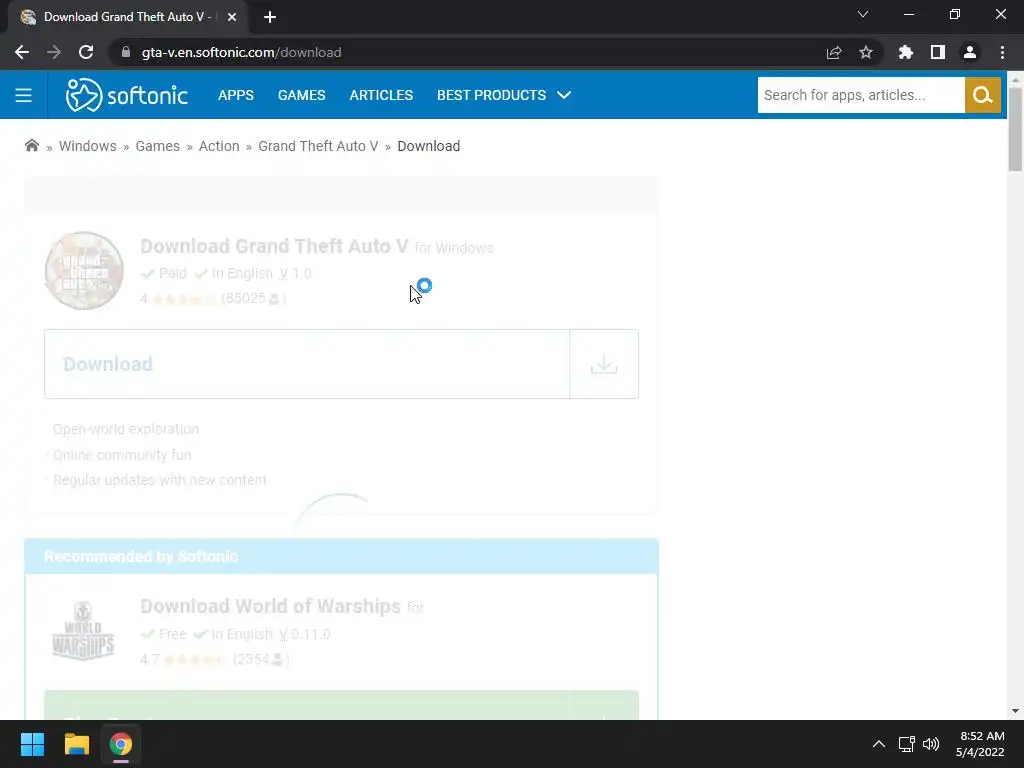Click the Games breadcrumb link
The image size is (1024, 768).
click(157, 146)
